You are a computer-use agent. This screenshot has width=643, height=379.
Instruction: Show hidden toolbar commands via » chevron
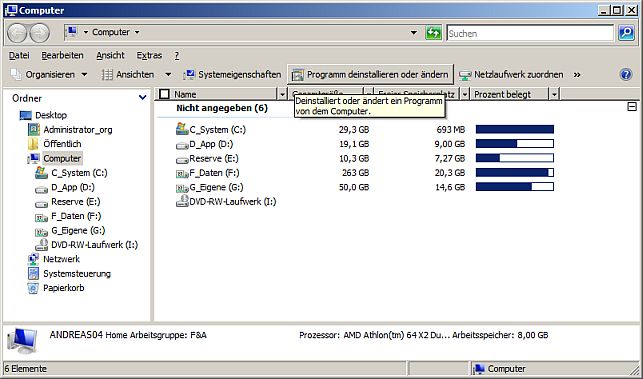[577, 75]
